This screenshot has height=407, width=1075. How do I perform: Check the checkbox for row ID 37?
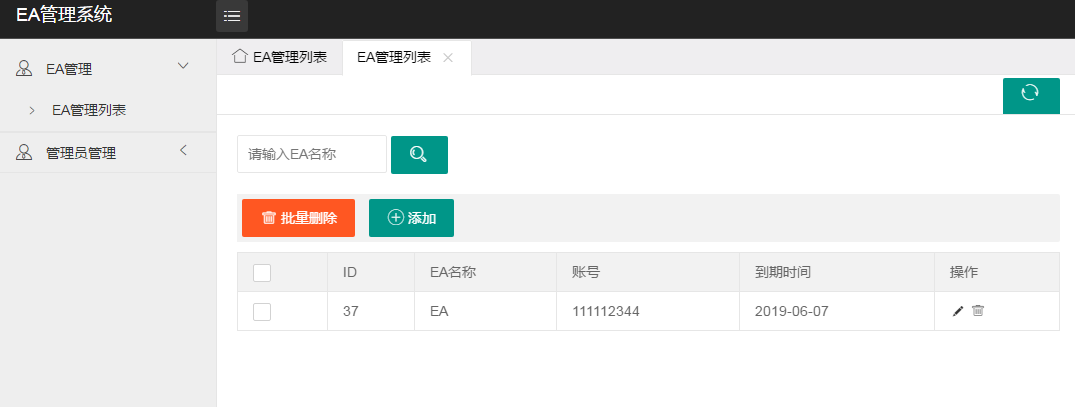coord(262,312)
